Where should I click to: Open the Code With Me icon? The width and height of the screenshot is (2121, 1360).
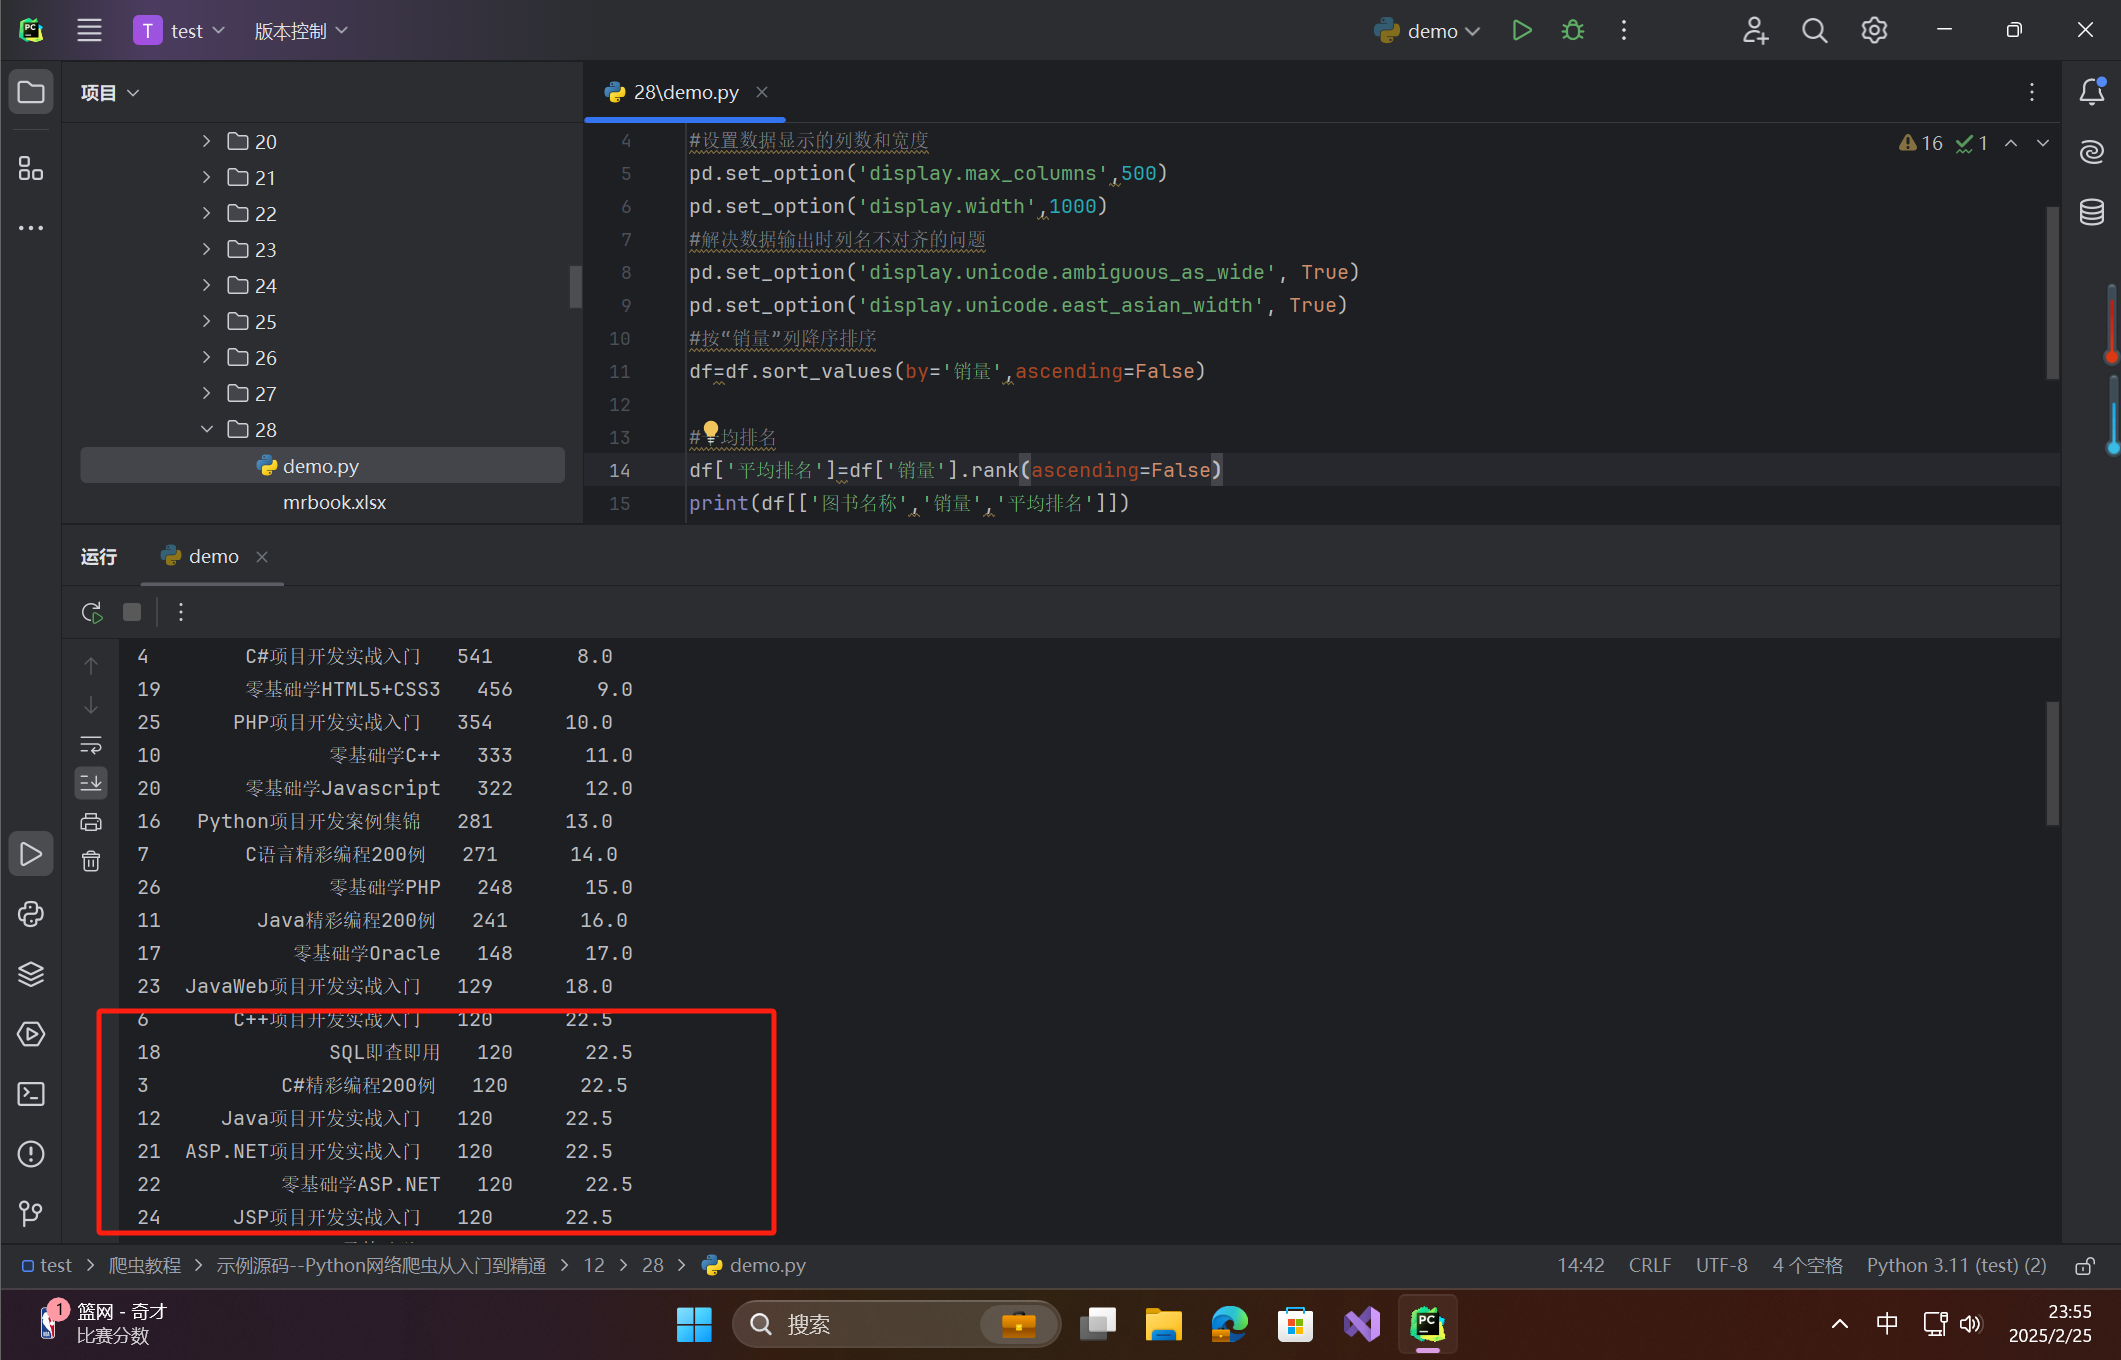click(1755, 30)
